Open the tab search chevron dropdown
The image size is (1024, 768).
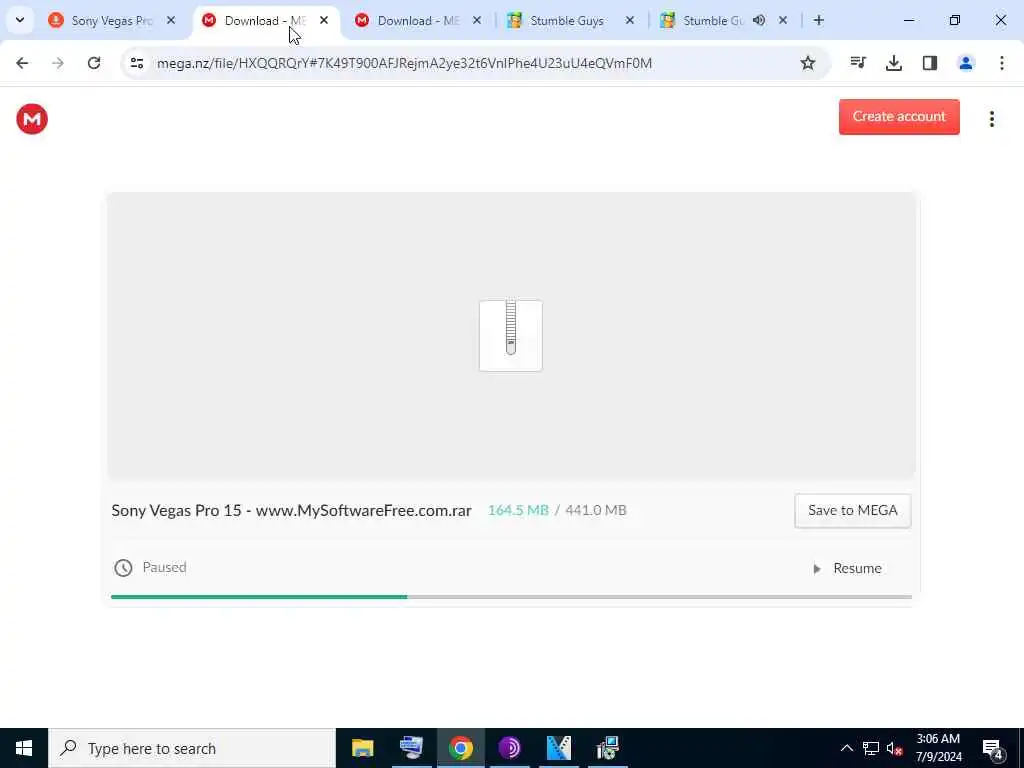(20, 20)
